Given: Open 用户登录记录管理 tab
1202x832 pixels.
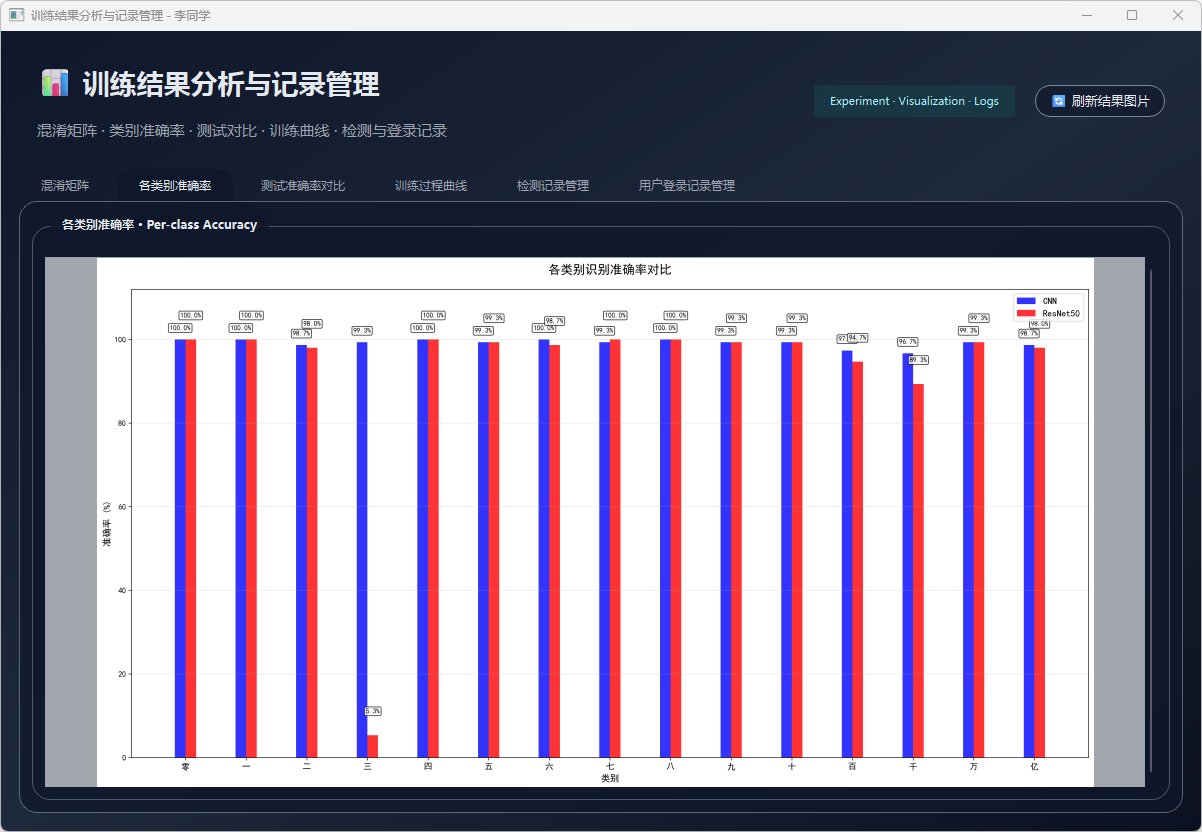Looking at the screenshot, I should coord(687,186).
